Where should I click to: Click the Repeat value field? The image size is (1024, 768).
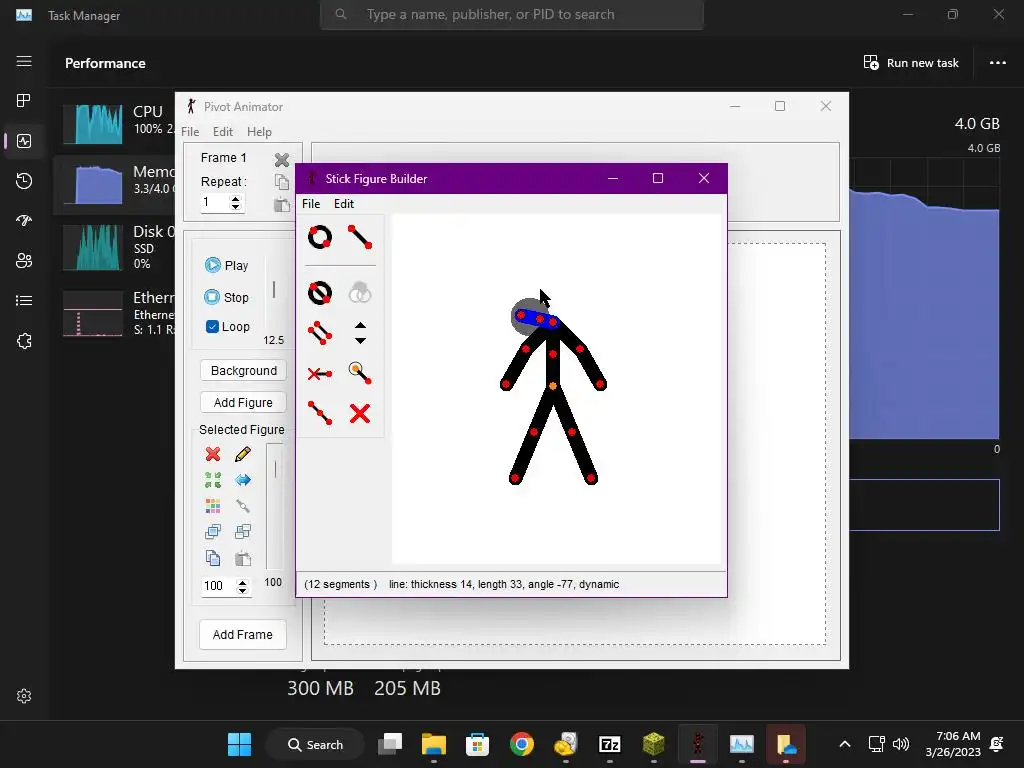214,202
